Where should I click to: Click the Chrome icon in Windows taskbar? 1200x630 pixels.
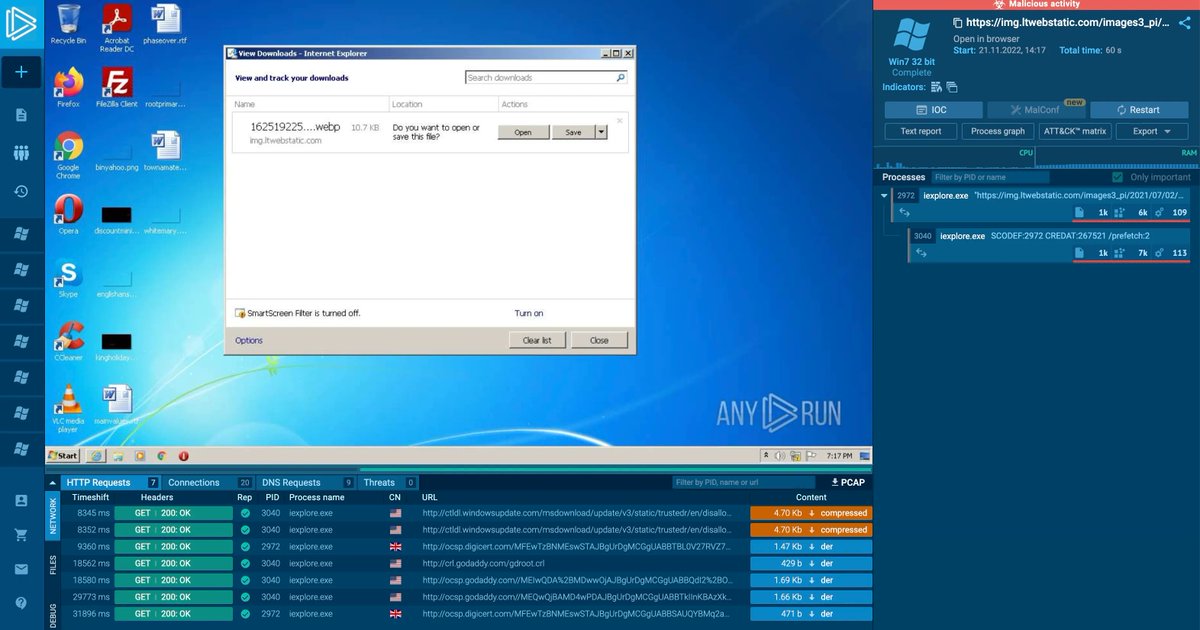click(161, 455)
